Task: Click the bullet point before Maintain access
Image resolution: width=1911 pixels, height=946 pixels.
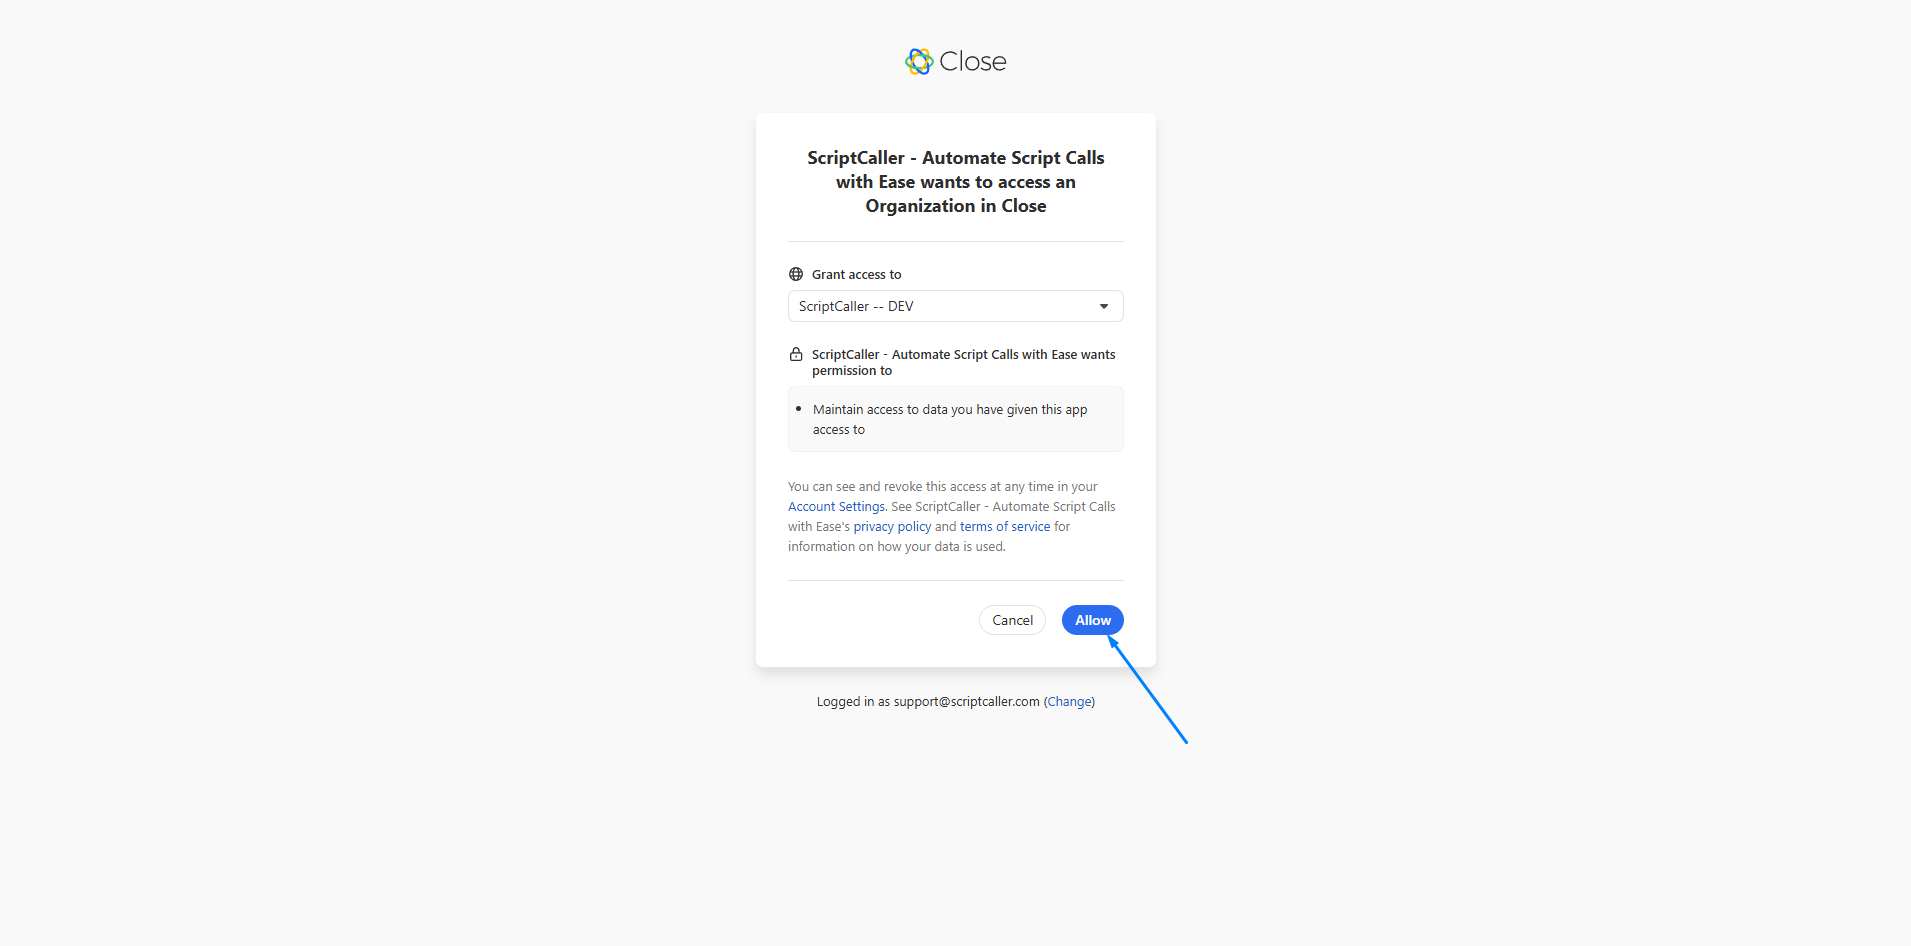Action: [798, 409]
